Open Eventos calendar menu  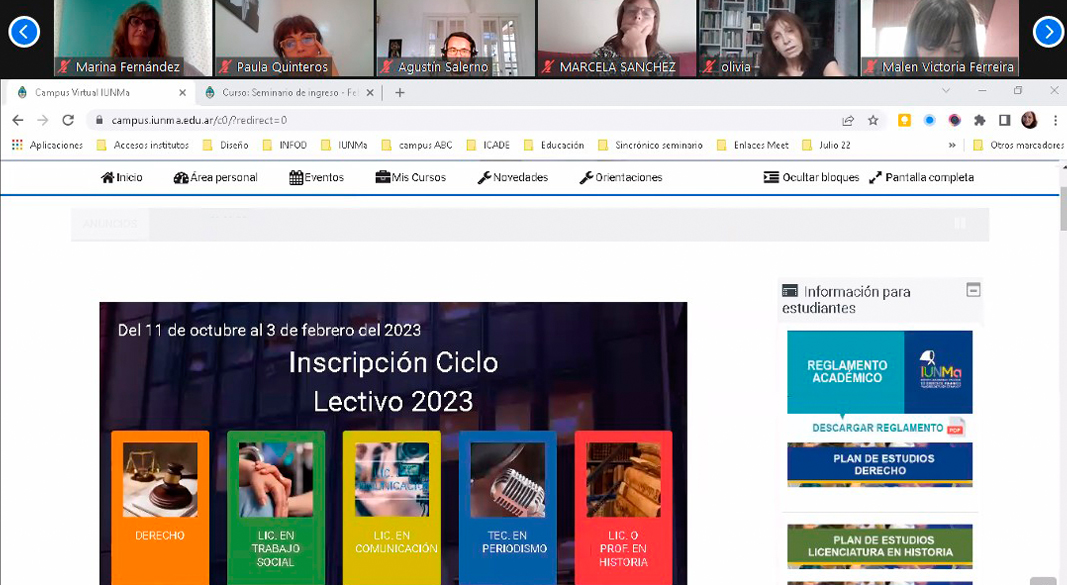pyautogui.click(x=316, y=178)
